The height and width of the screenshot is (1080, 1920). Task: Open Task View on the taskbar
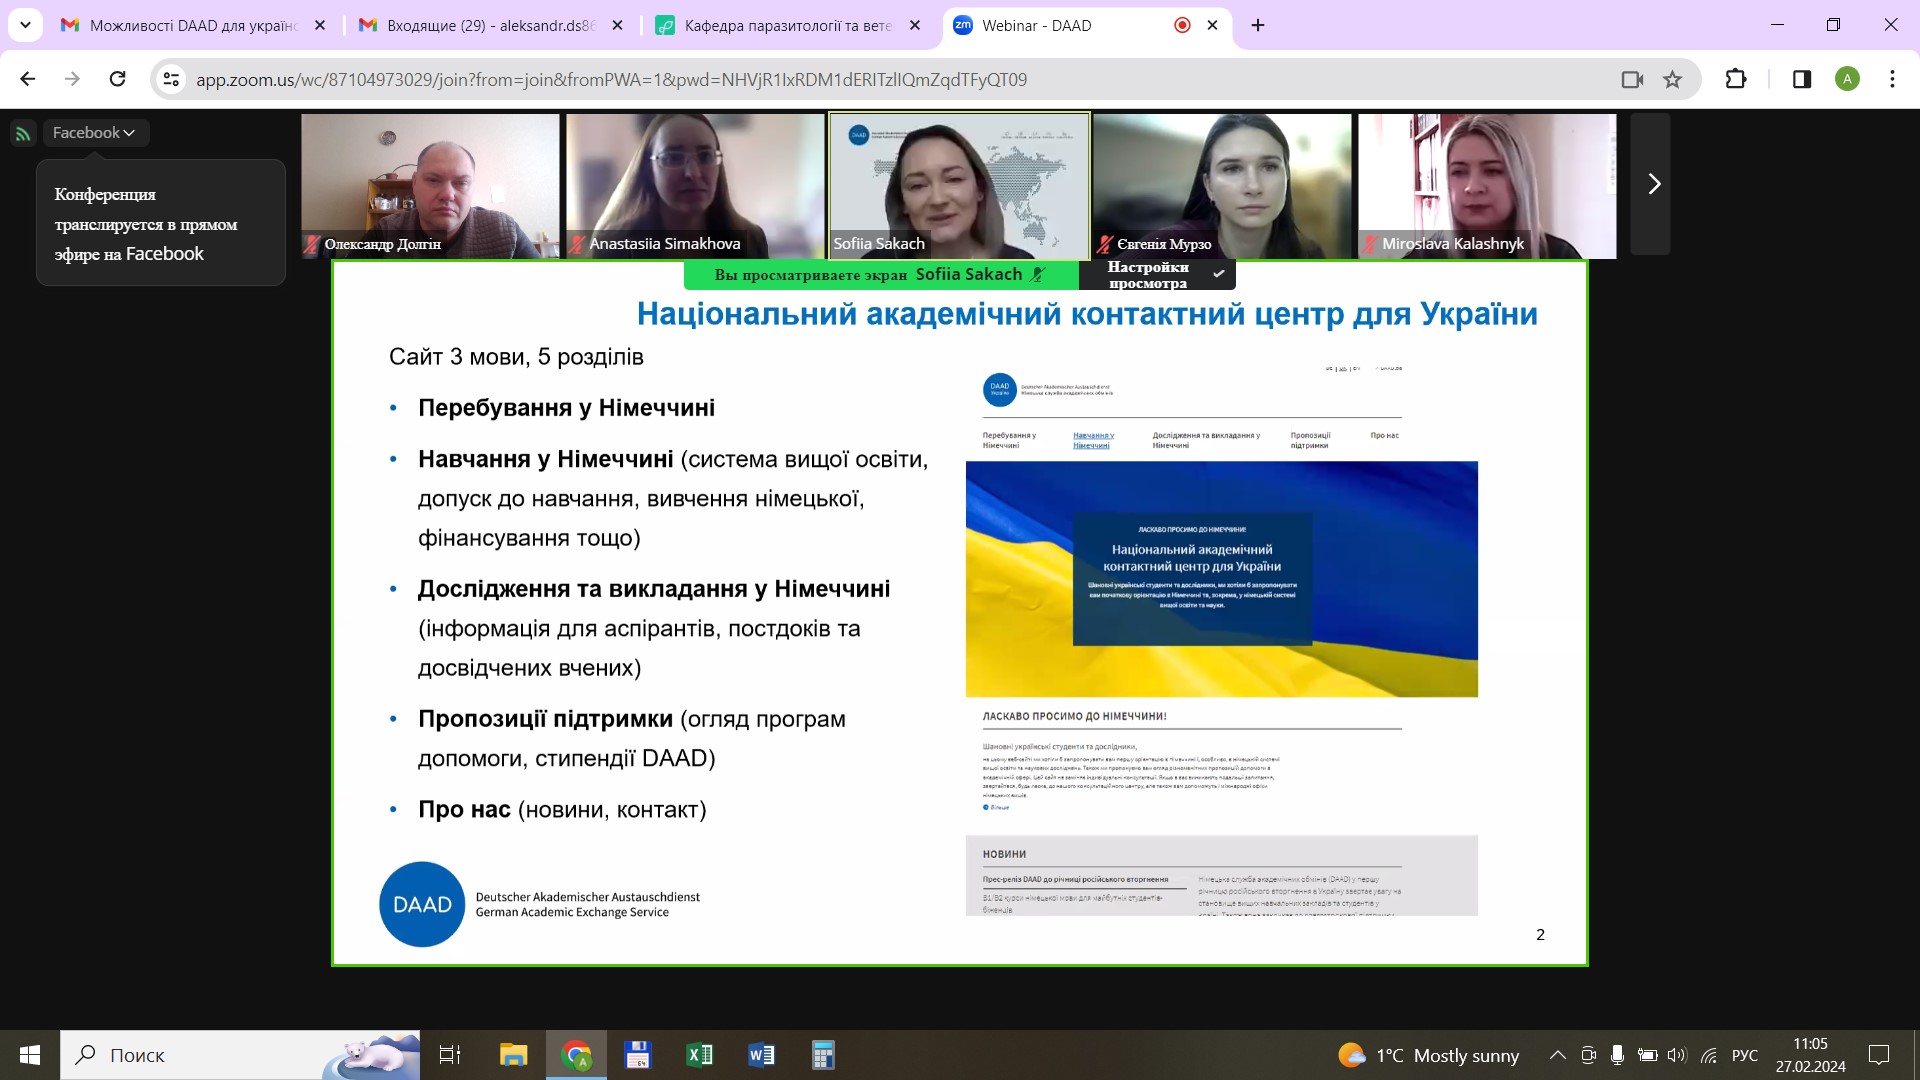[450, 1055]
